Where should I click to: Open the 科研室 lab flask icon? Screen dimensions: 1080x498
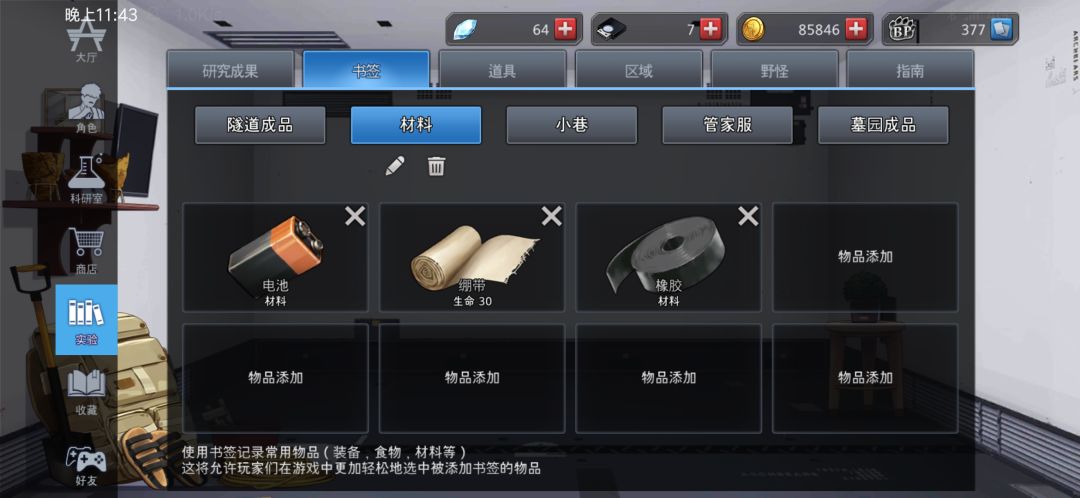(x=86, y=179)
